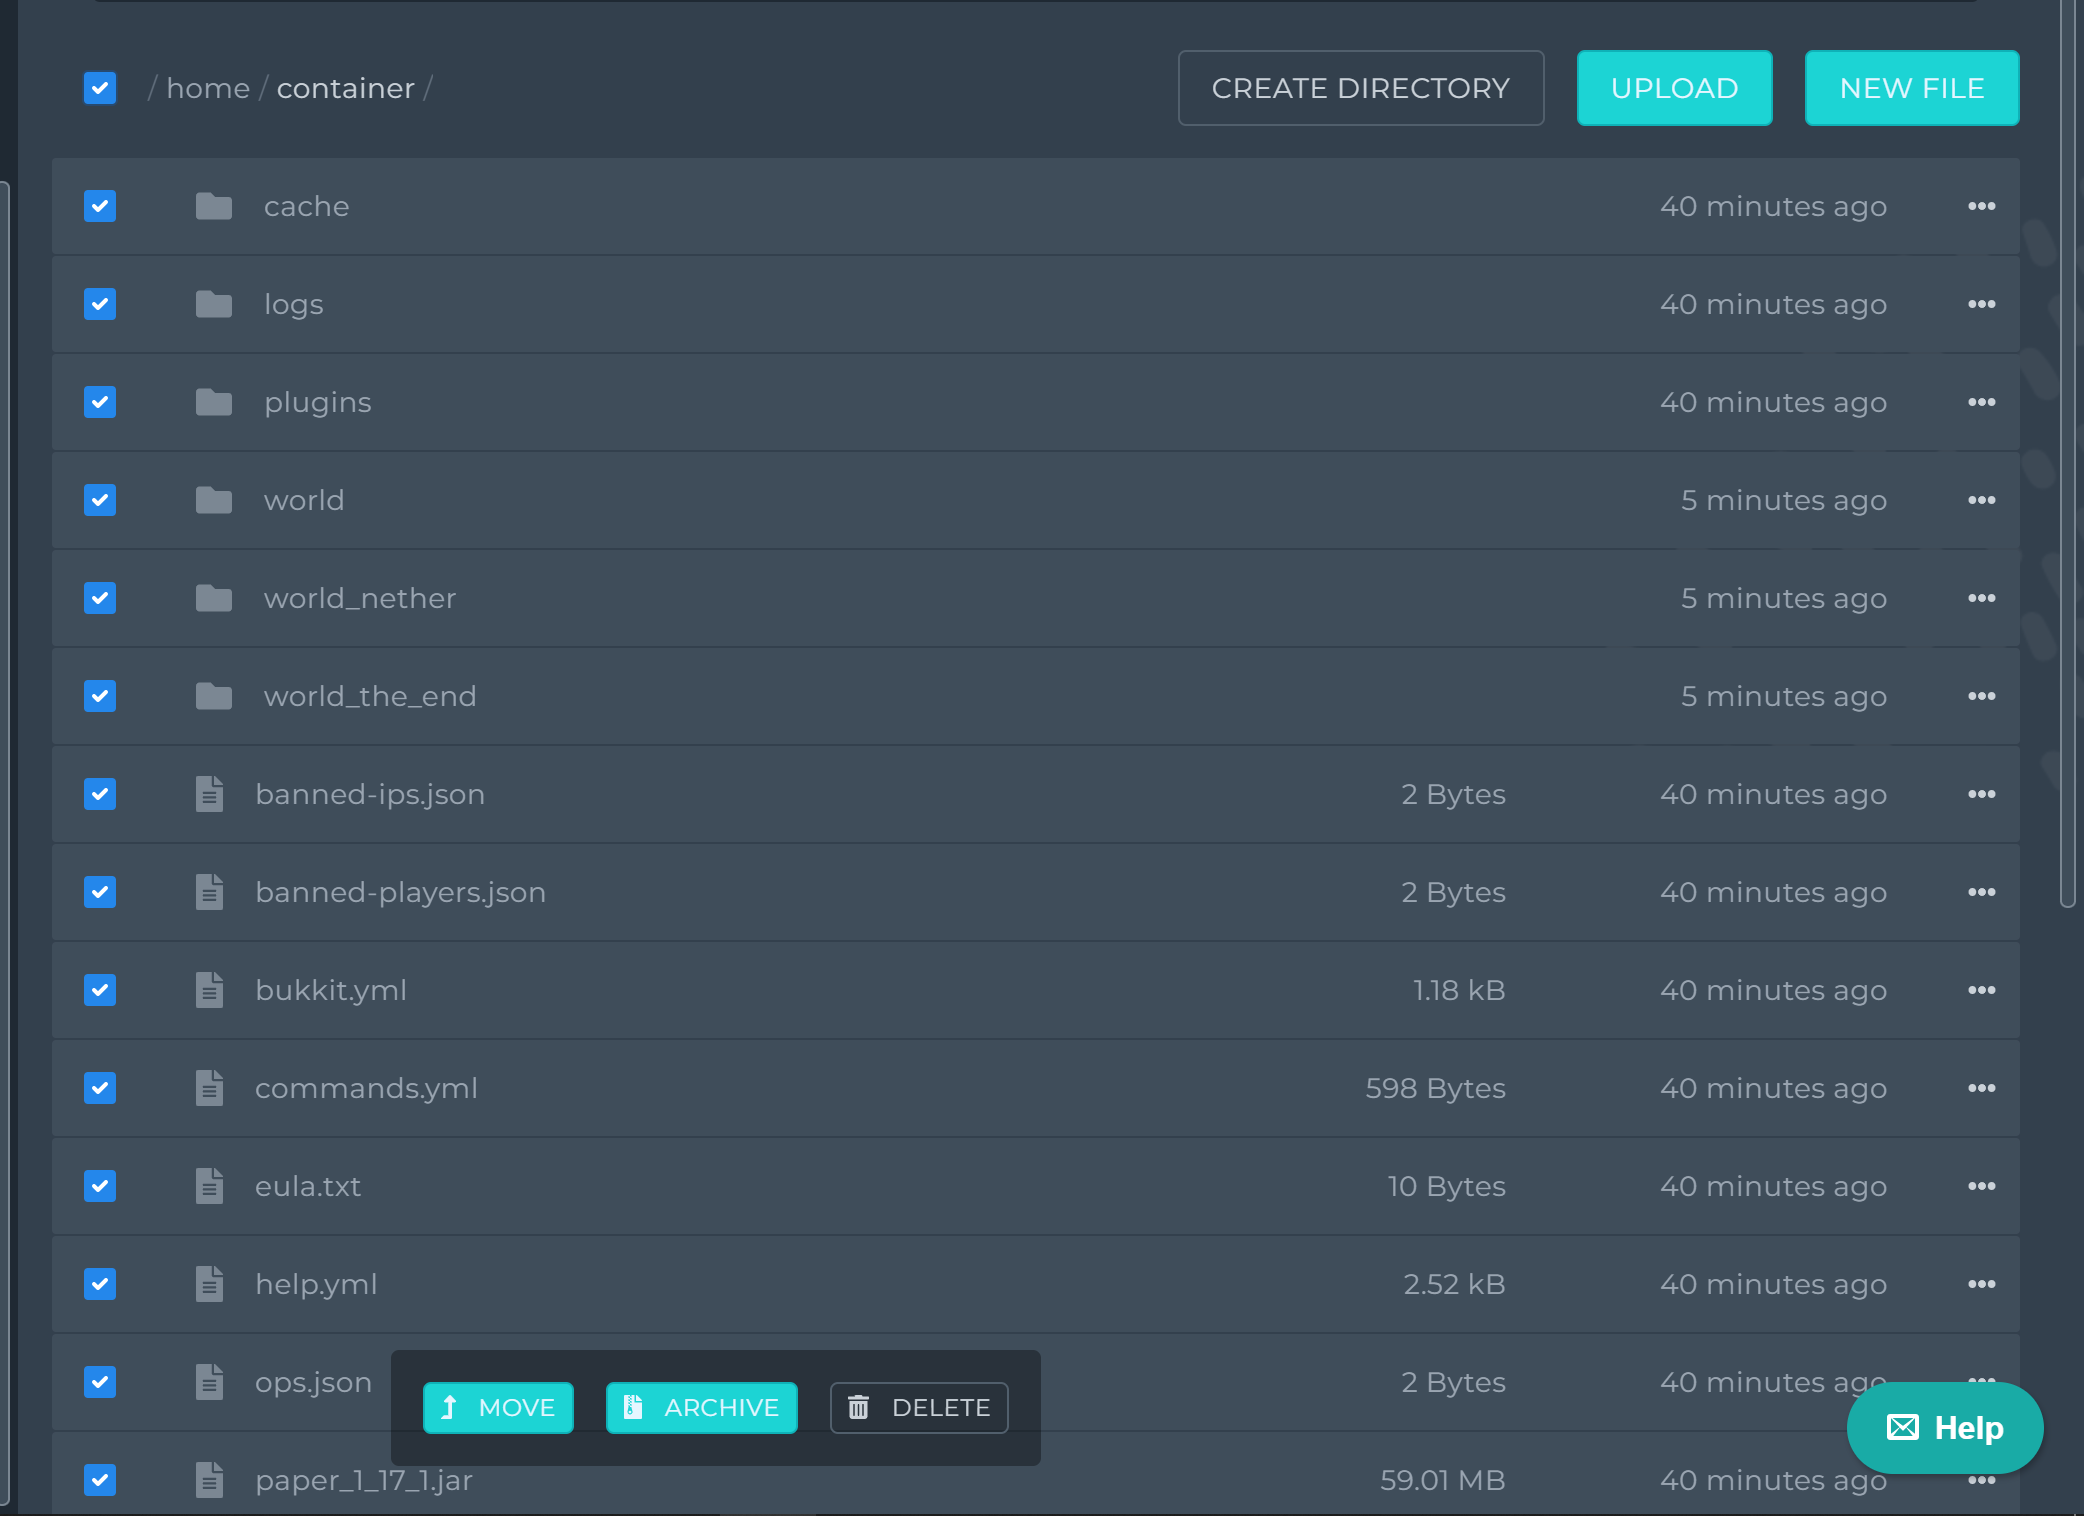The width and height of the screenshot is (2084, 1516).
Task: Click the file icon next to eula.txt
Action: [x=207, y=1186]
